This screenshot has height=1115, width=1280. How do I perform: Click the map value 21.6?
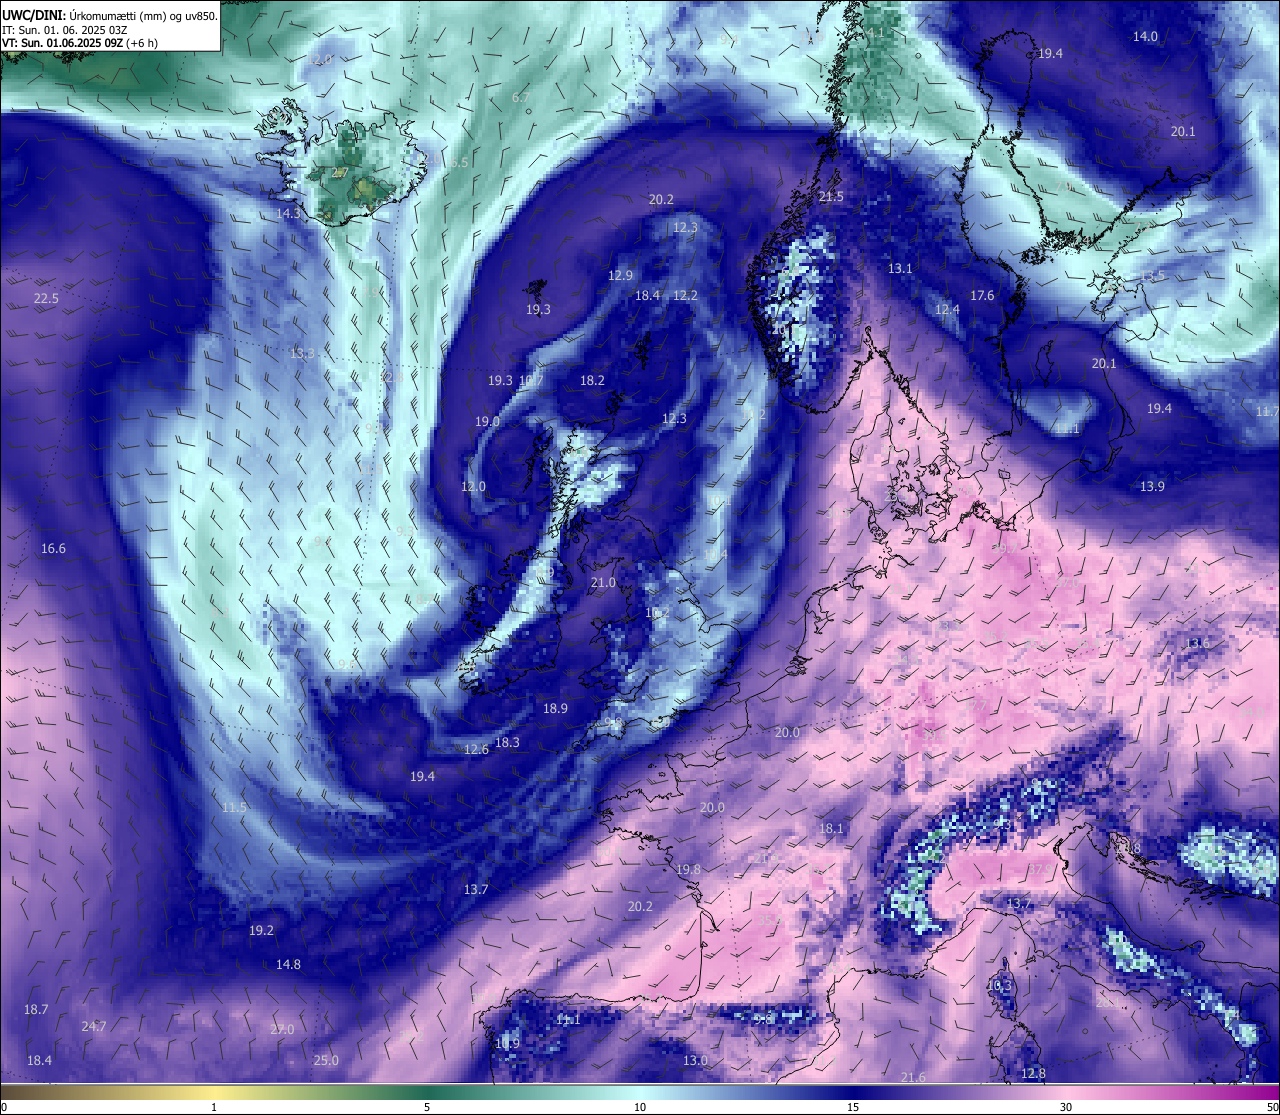913,1078
